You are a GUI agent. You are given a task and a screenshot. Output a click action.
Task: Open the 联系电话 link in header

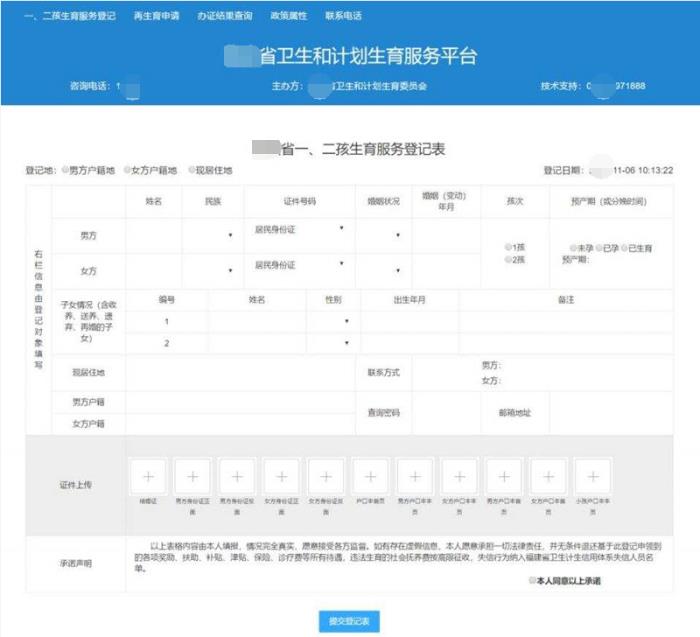(x=343, y=16)
